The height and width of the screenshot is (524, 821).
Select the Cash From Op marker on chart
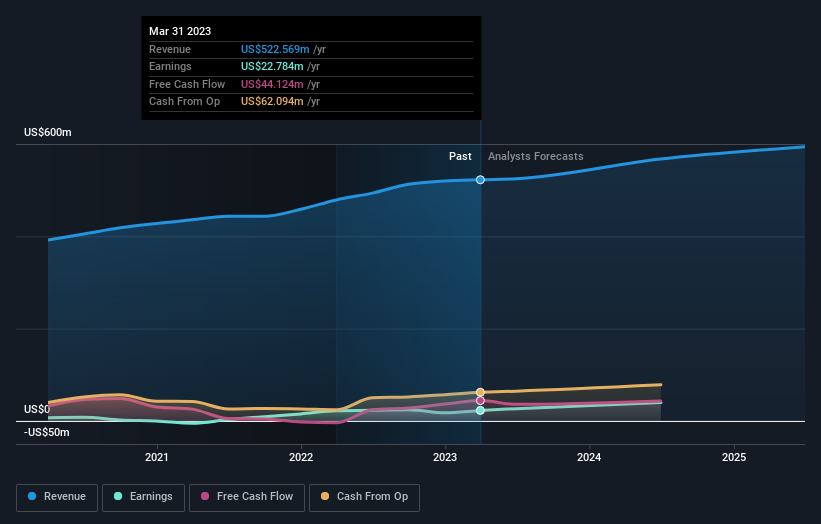(480, 392)
